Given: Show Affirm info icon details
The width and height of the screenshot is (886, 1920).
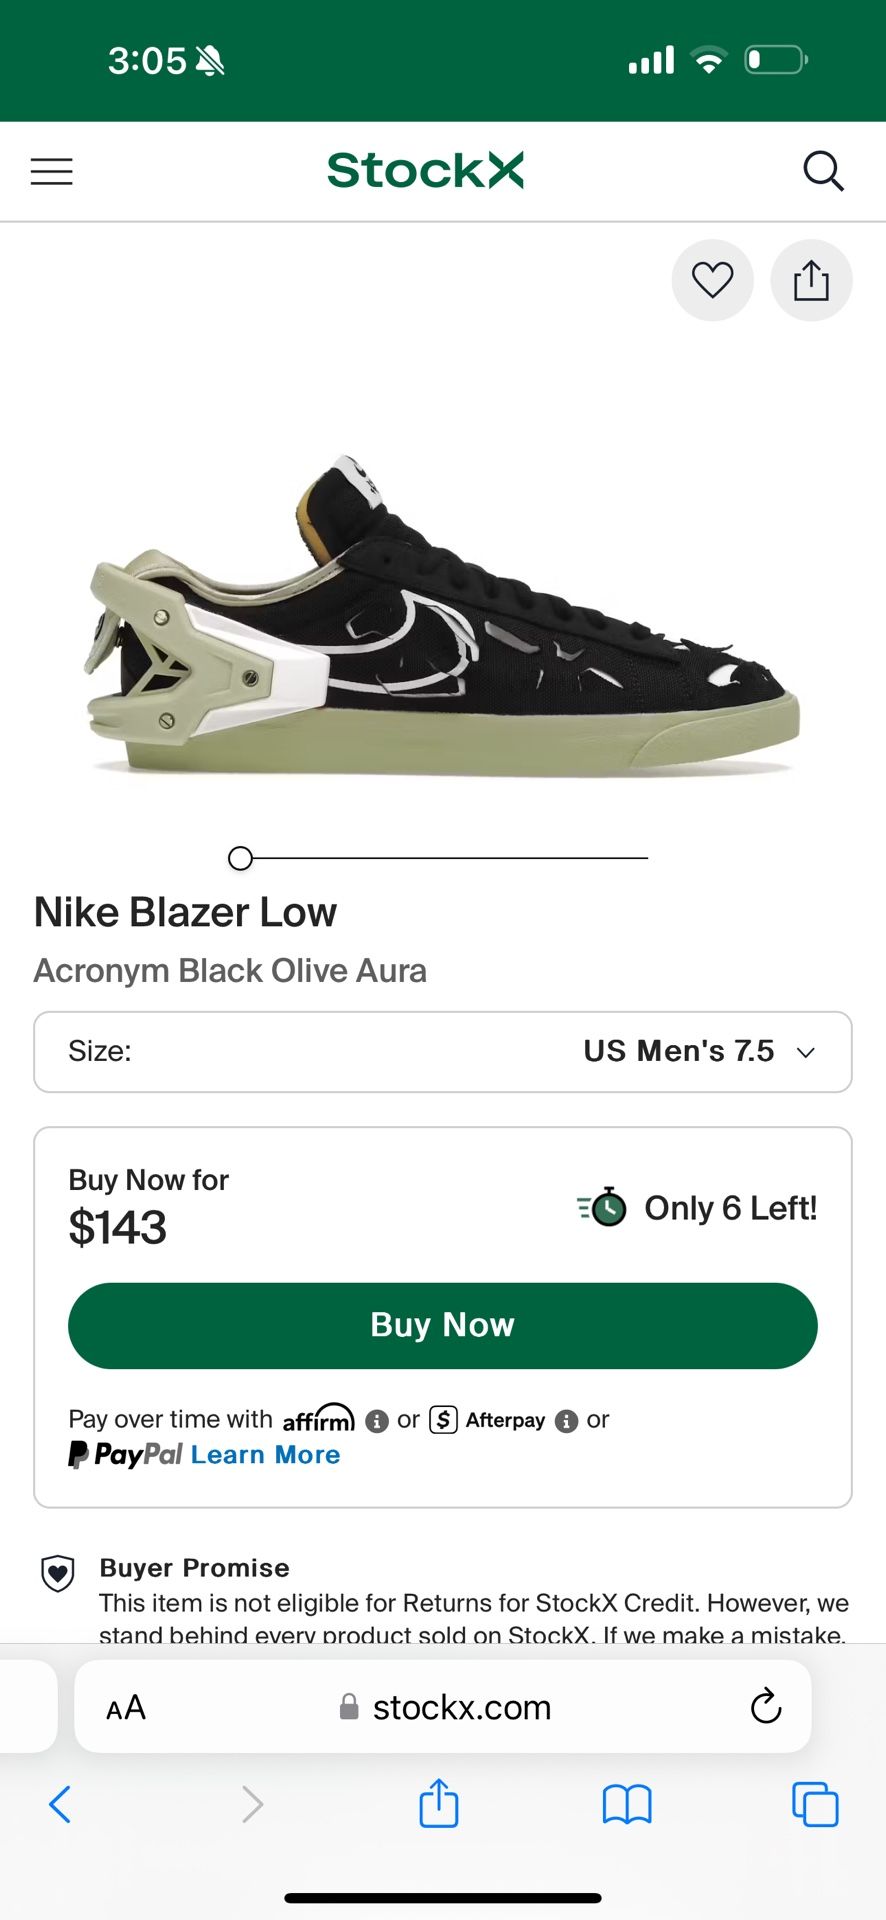Looking at the screenshot, I should coord(377,1421).
